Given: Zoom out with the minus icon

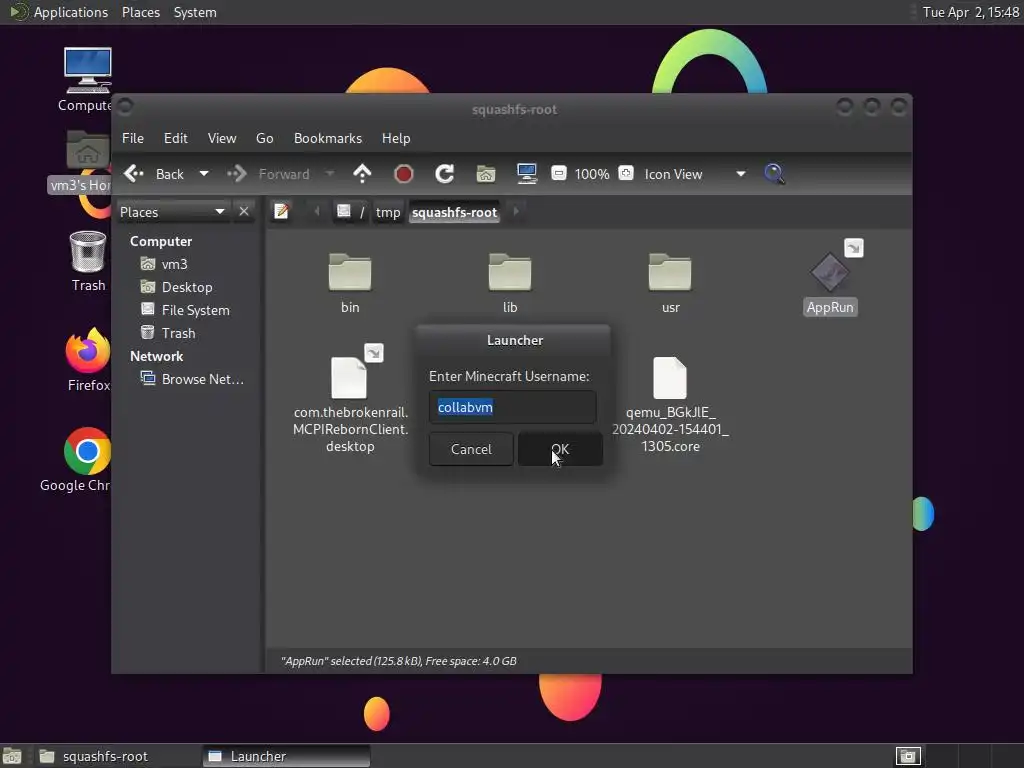Looking at the screenshot, I should click(x=558, y=173).
